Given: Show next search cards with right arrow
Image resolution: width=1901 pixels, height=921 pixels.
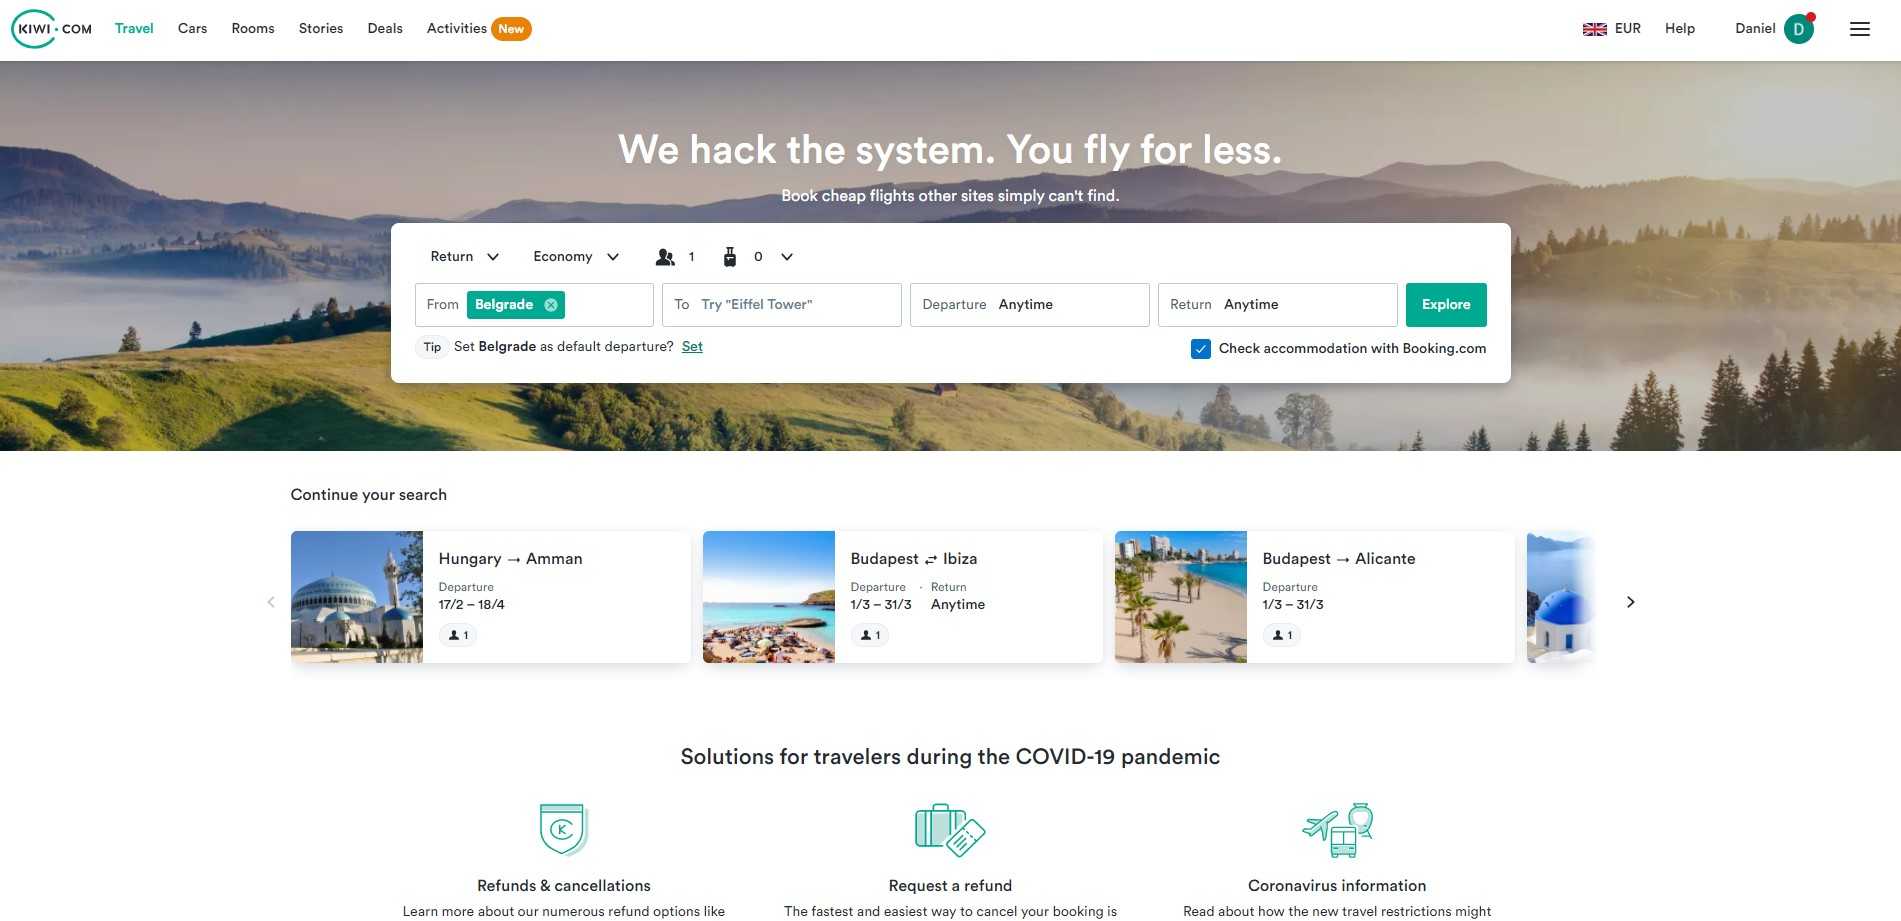Looking at the screenshot, I should click(1630, 602).
